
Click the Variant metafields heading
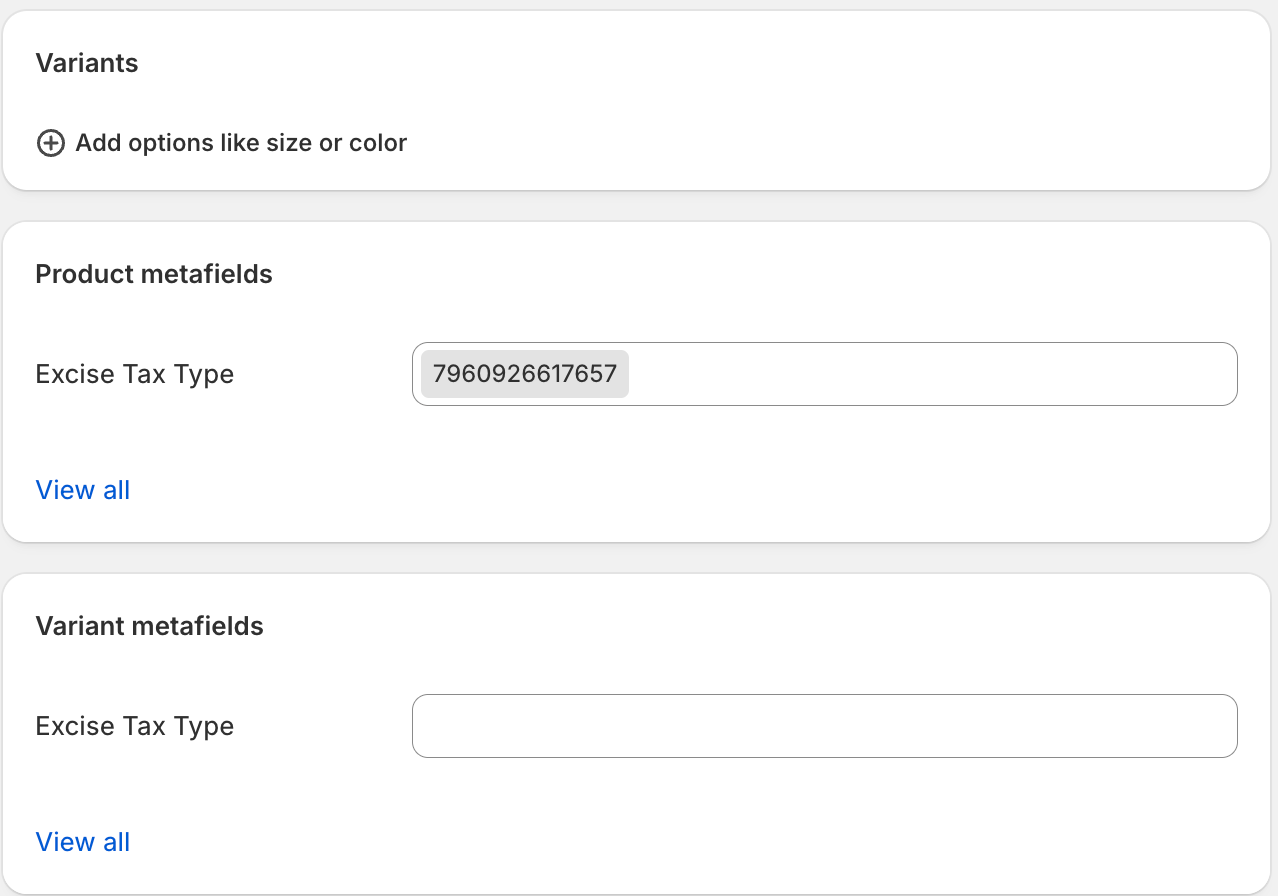[150, 626]
